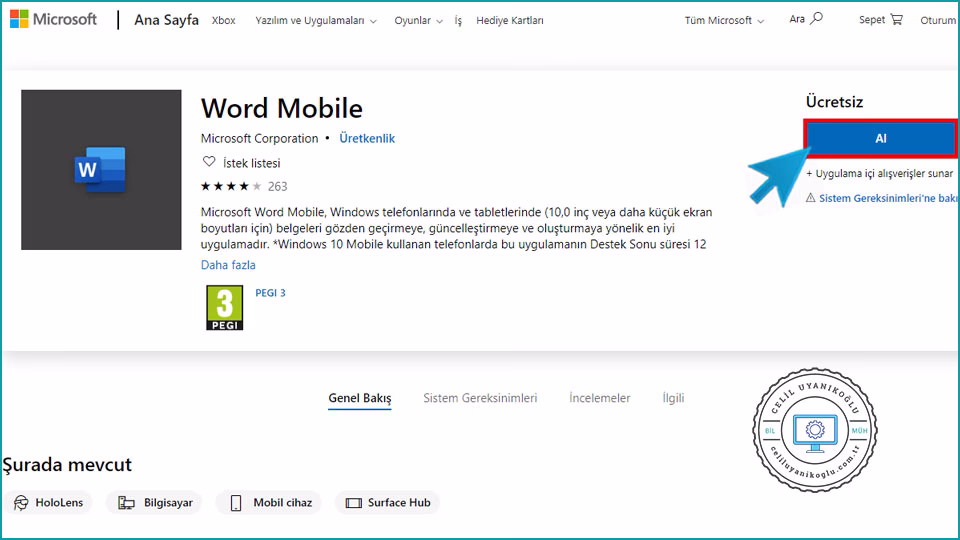Go to the Xbox menu item

point(223,20)
